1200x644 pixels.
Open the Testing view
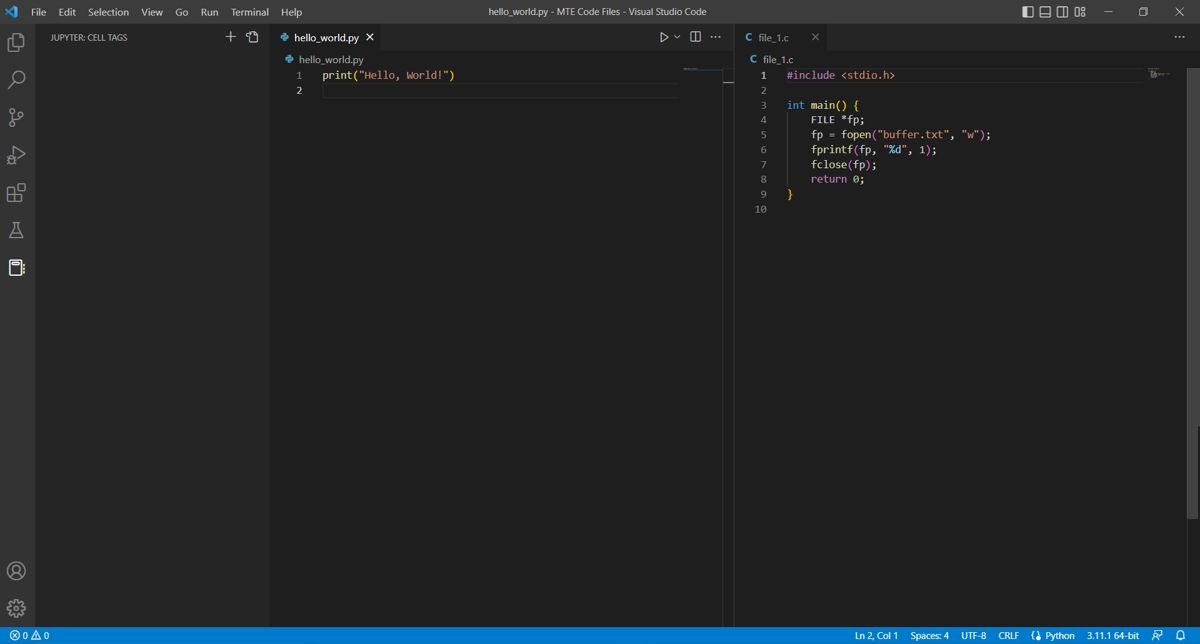16,230
